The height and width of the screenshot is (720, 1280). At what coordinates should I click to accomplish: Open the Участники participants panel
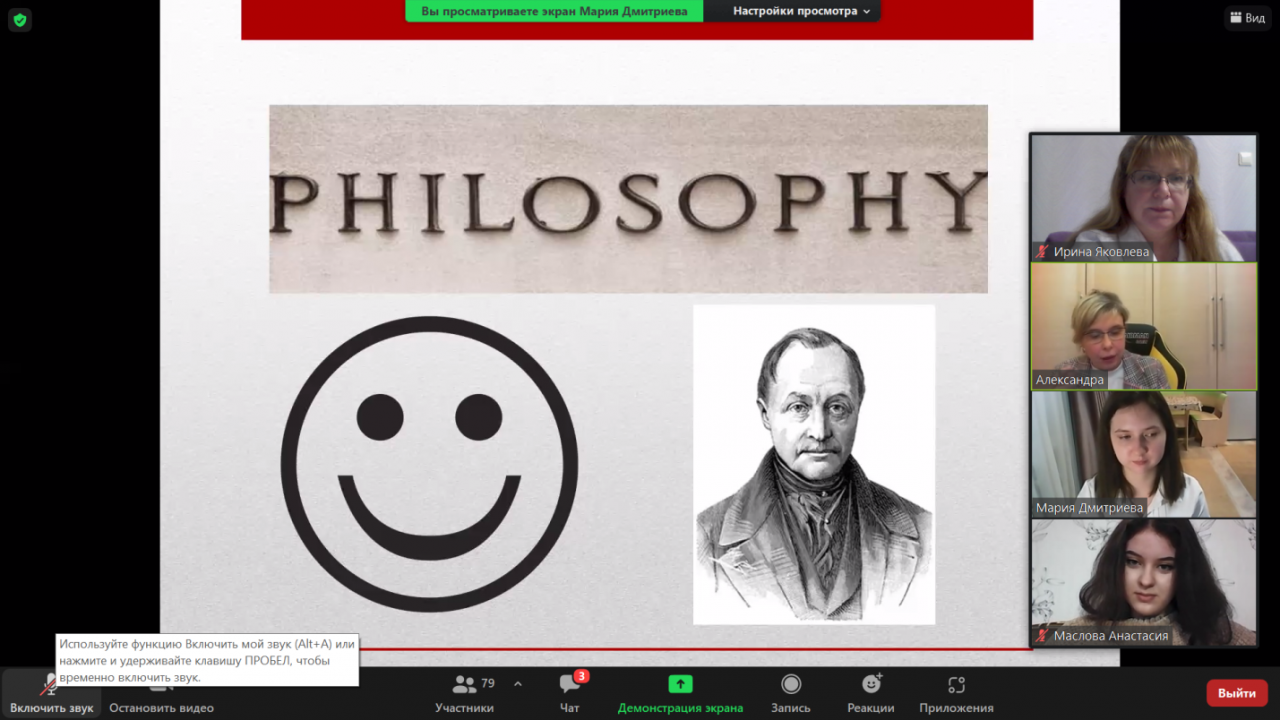(x=464, y=692)
